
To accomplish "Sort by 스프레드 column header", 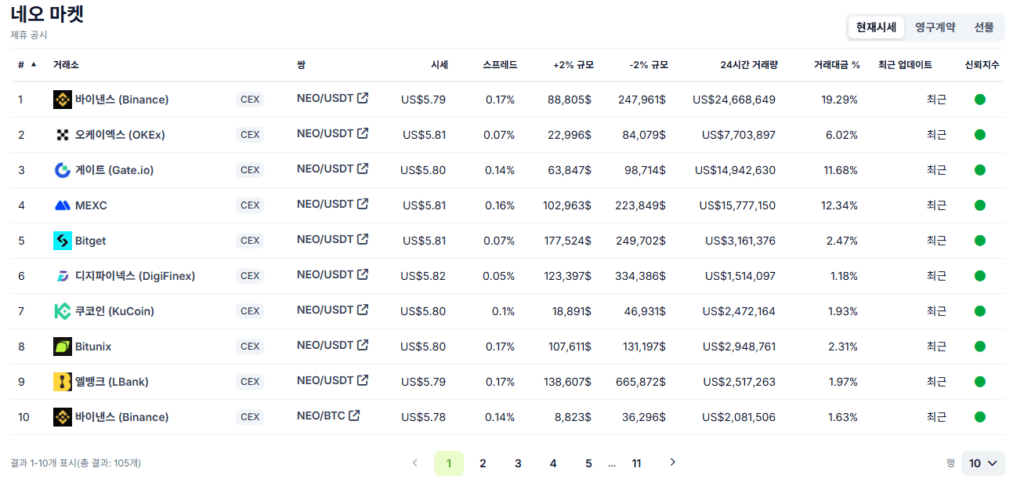I will [500, 65].
